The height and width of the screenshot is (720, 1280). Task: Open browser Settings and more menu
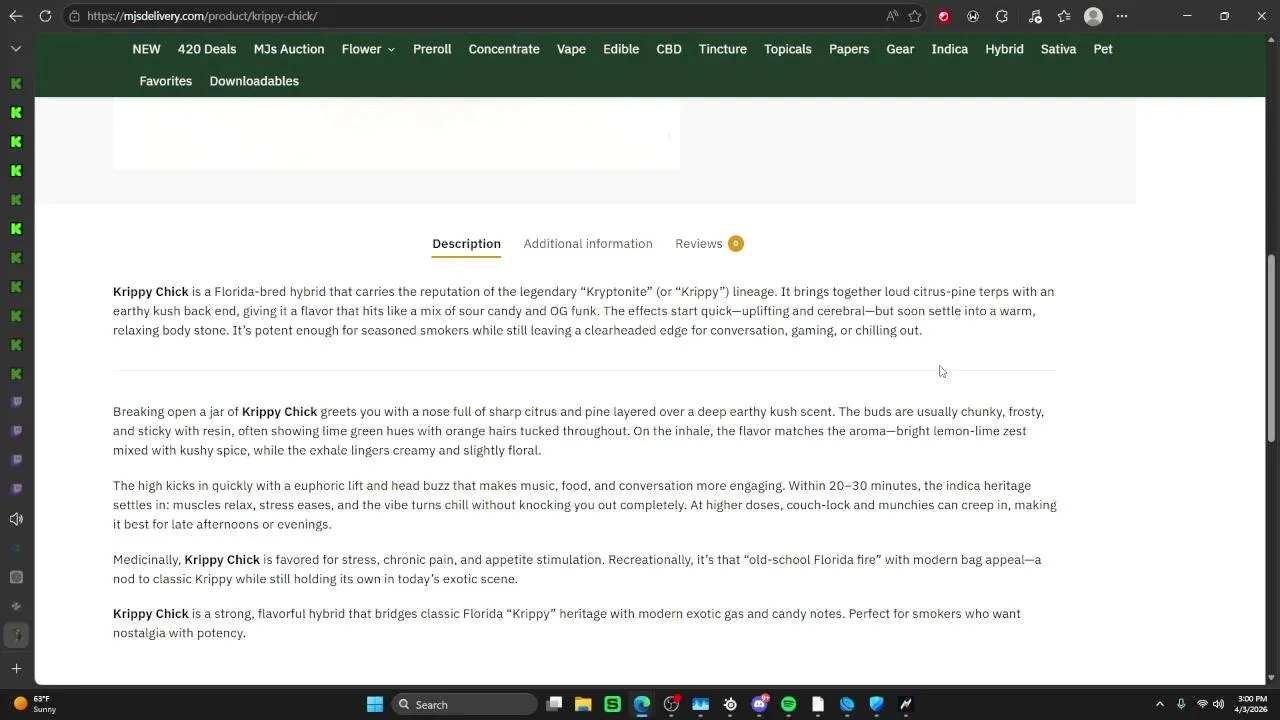1122,16
